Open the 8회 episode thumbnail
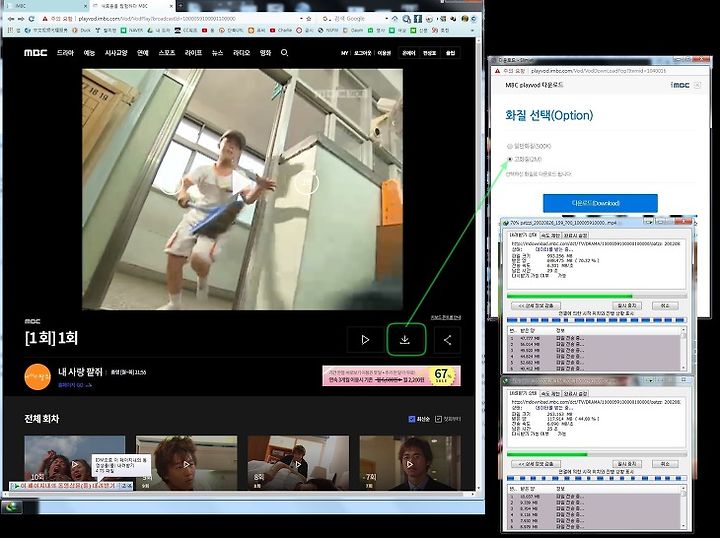The image size is (720, 538). click(x=298, y=463)
